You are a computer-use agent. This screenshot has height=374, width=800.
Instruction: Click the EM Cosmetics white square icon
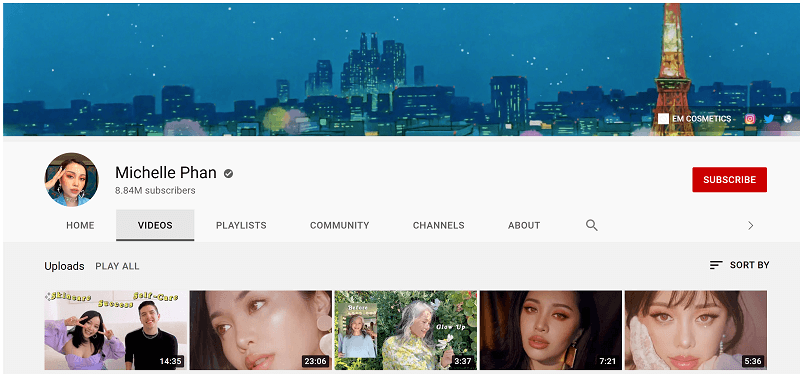coord(663,119)
